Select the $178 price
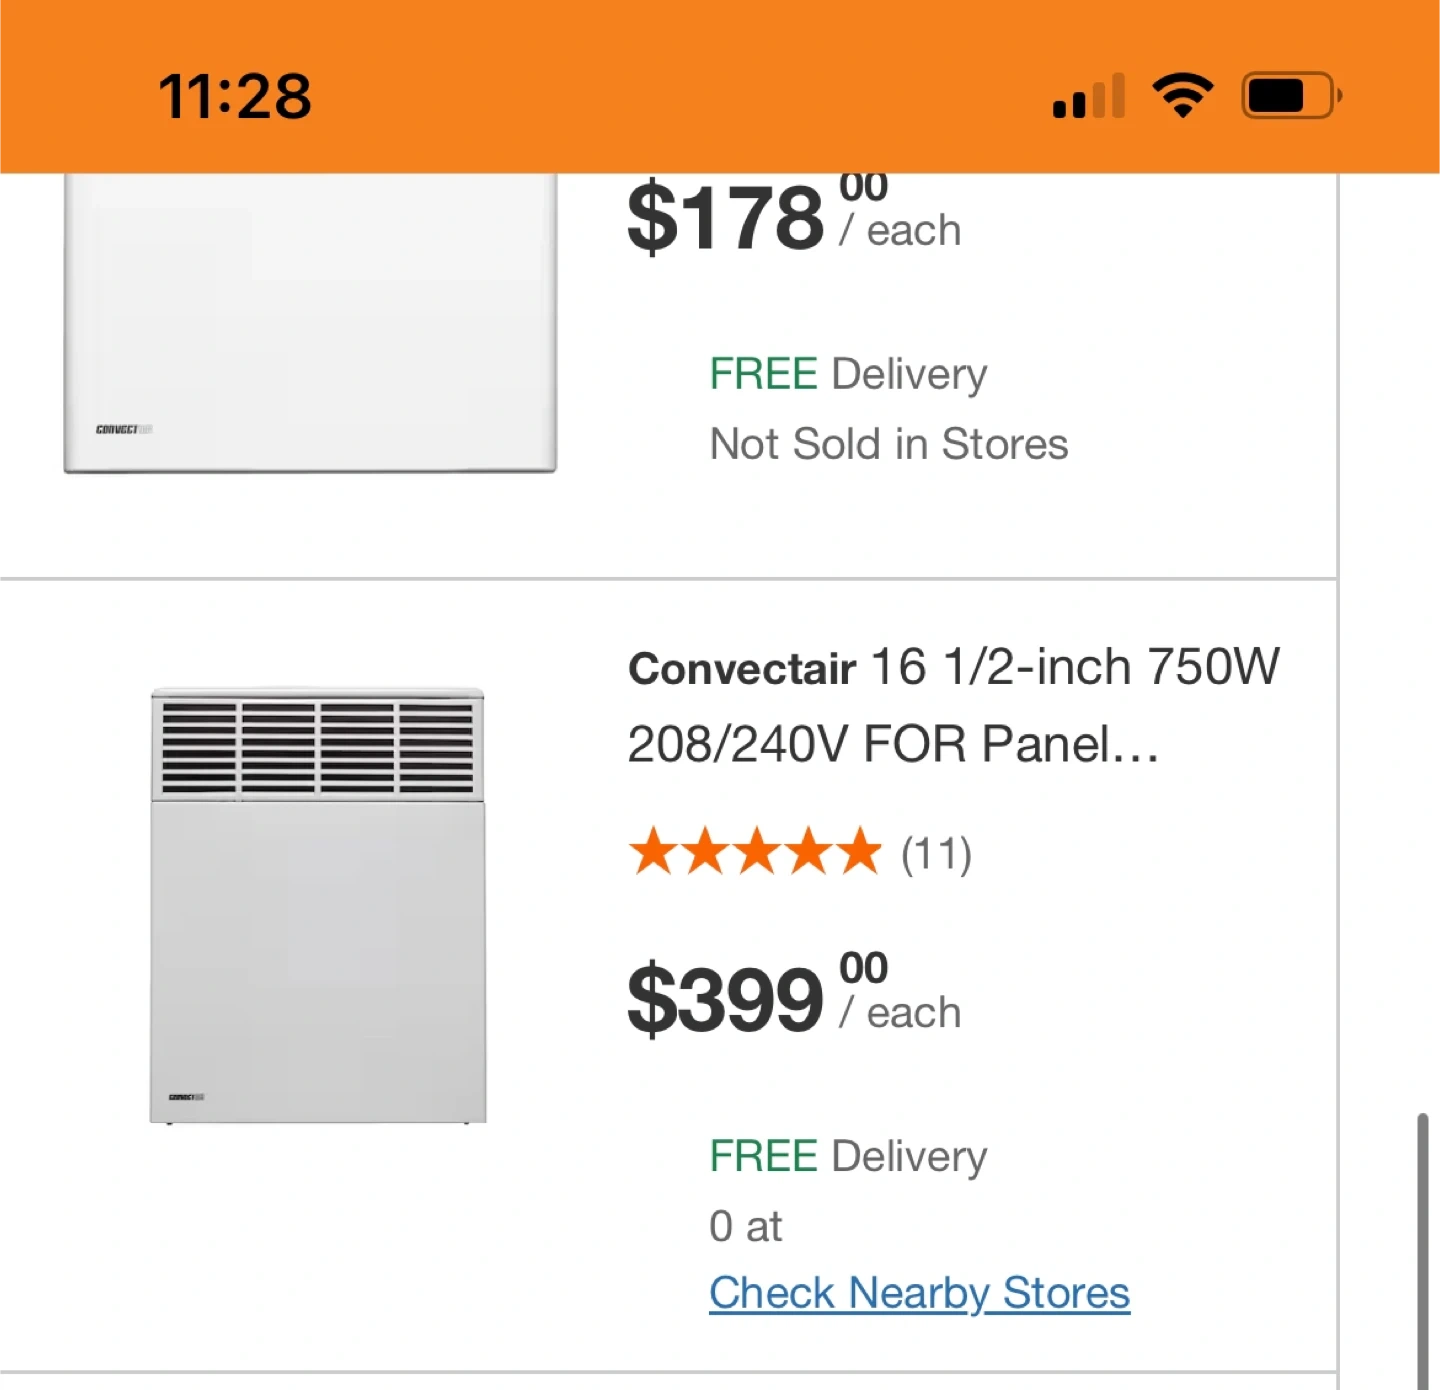1440x1390 pixels. click(726, 217)
